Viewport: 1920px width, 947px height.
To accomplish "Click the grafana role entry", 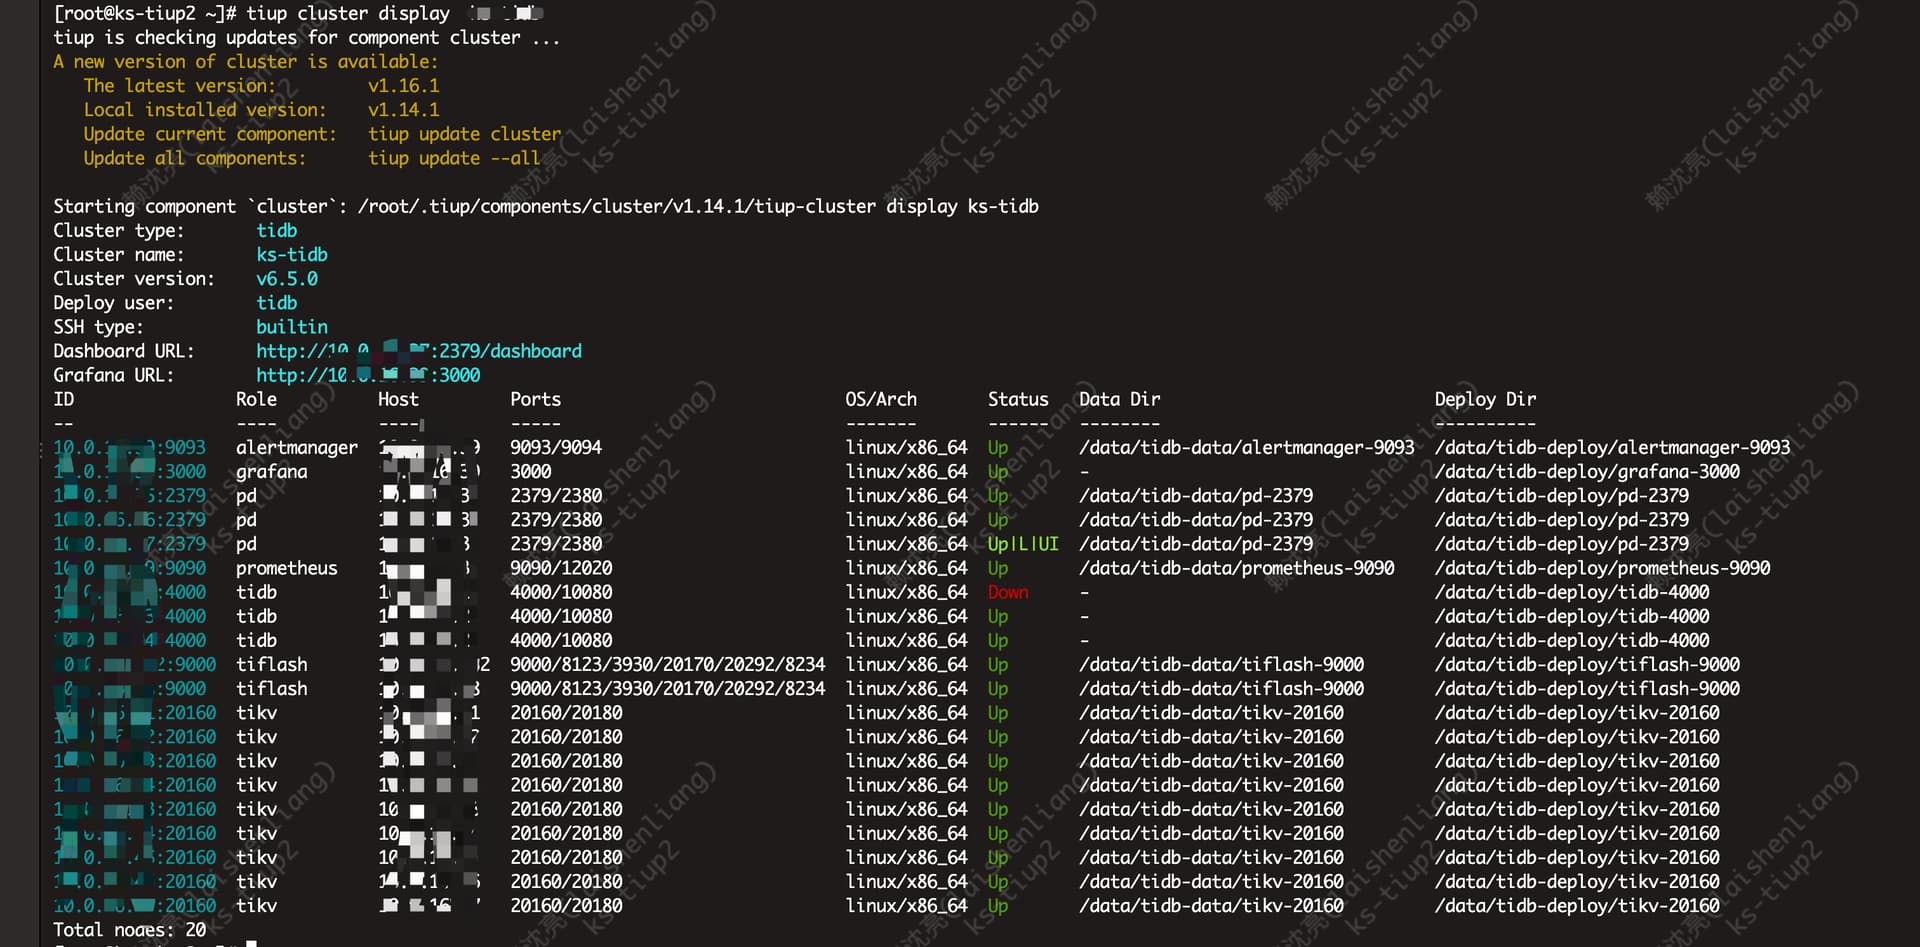I will coord(271,471).
